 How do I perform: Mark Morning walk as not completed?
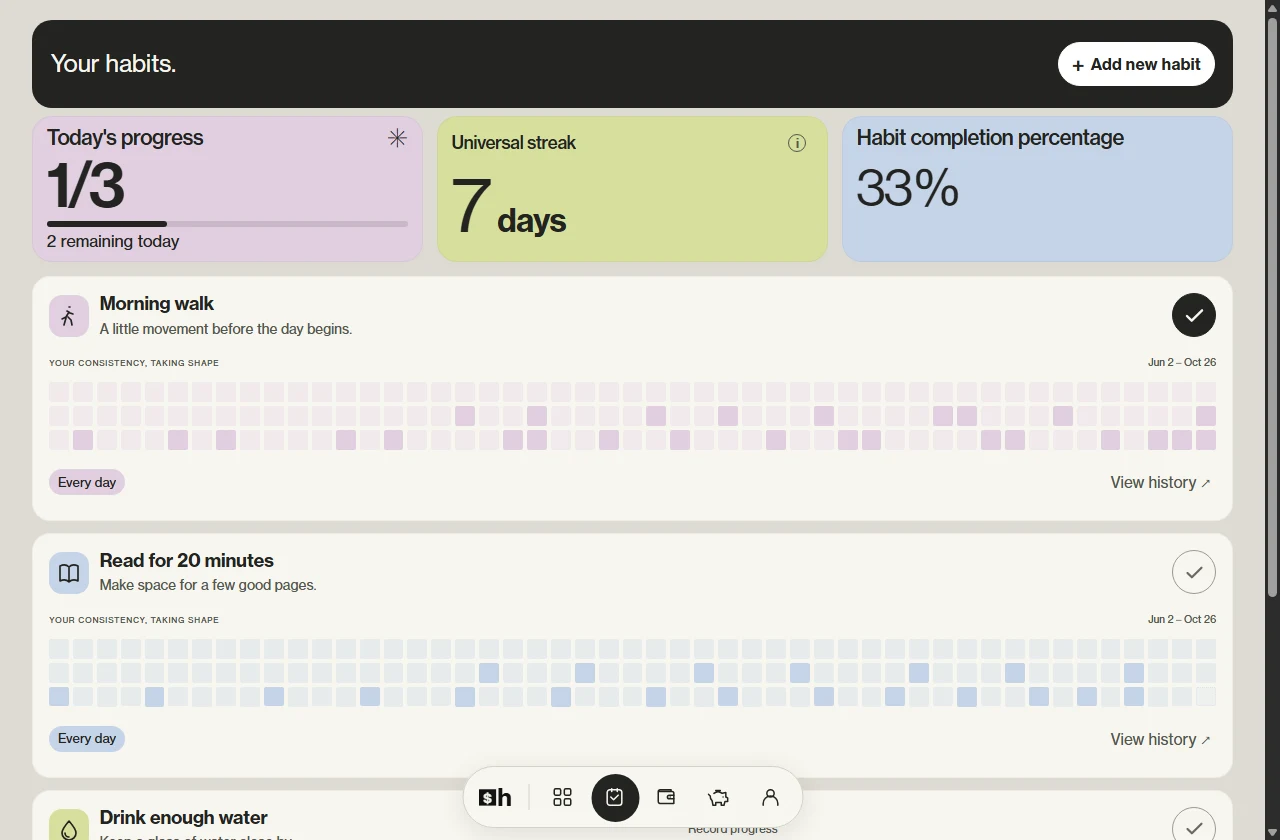point(1194,315)
